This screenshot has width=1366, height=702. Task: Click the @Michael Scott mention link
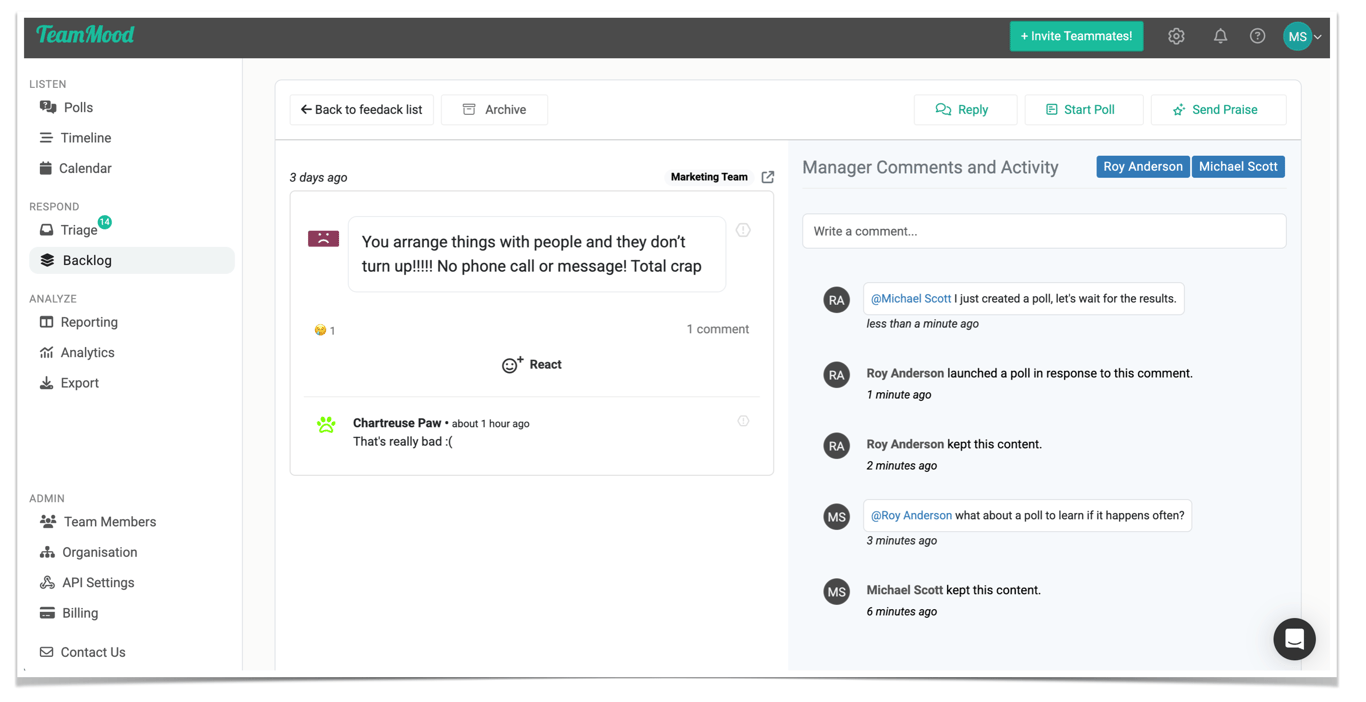click(x=910, y=299)
